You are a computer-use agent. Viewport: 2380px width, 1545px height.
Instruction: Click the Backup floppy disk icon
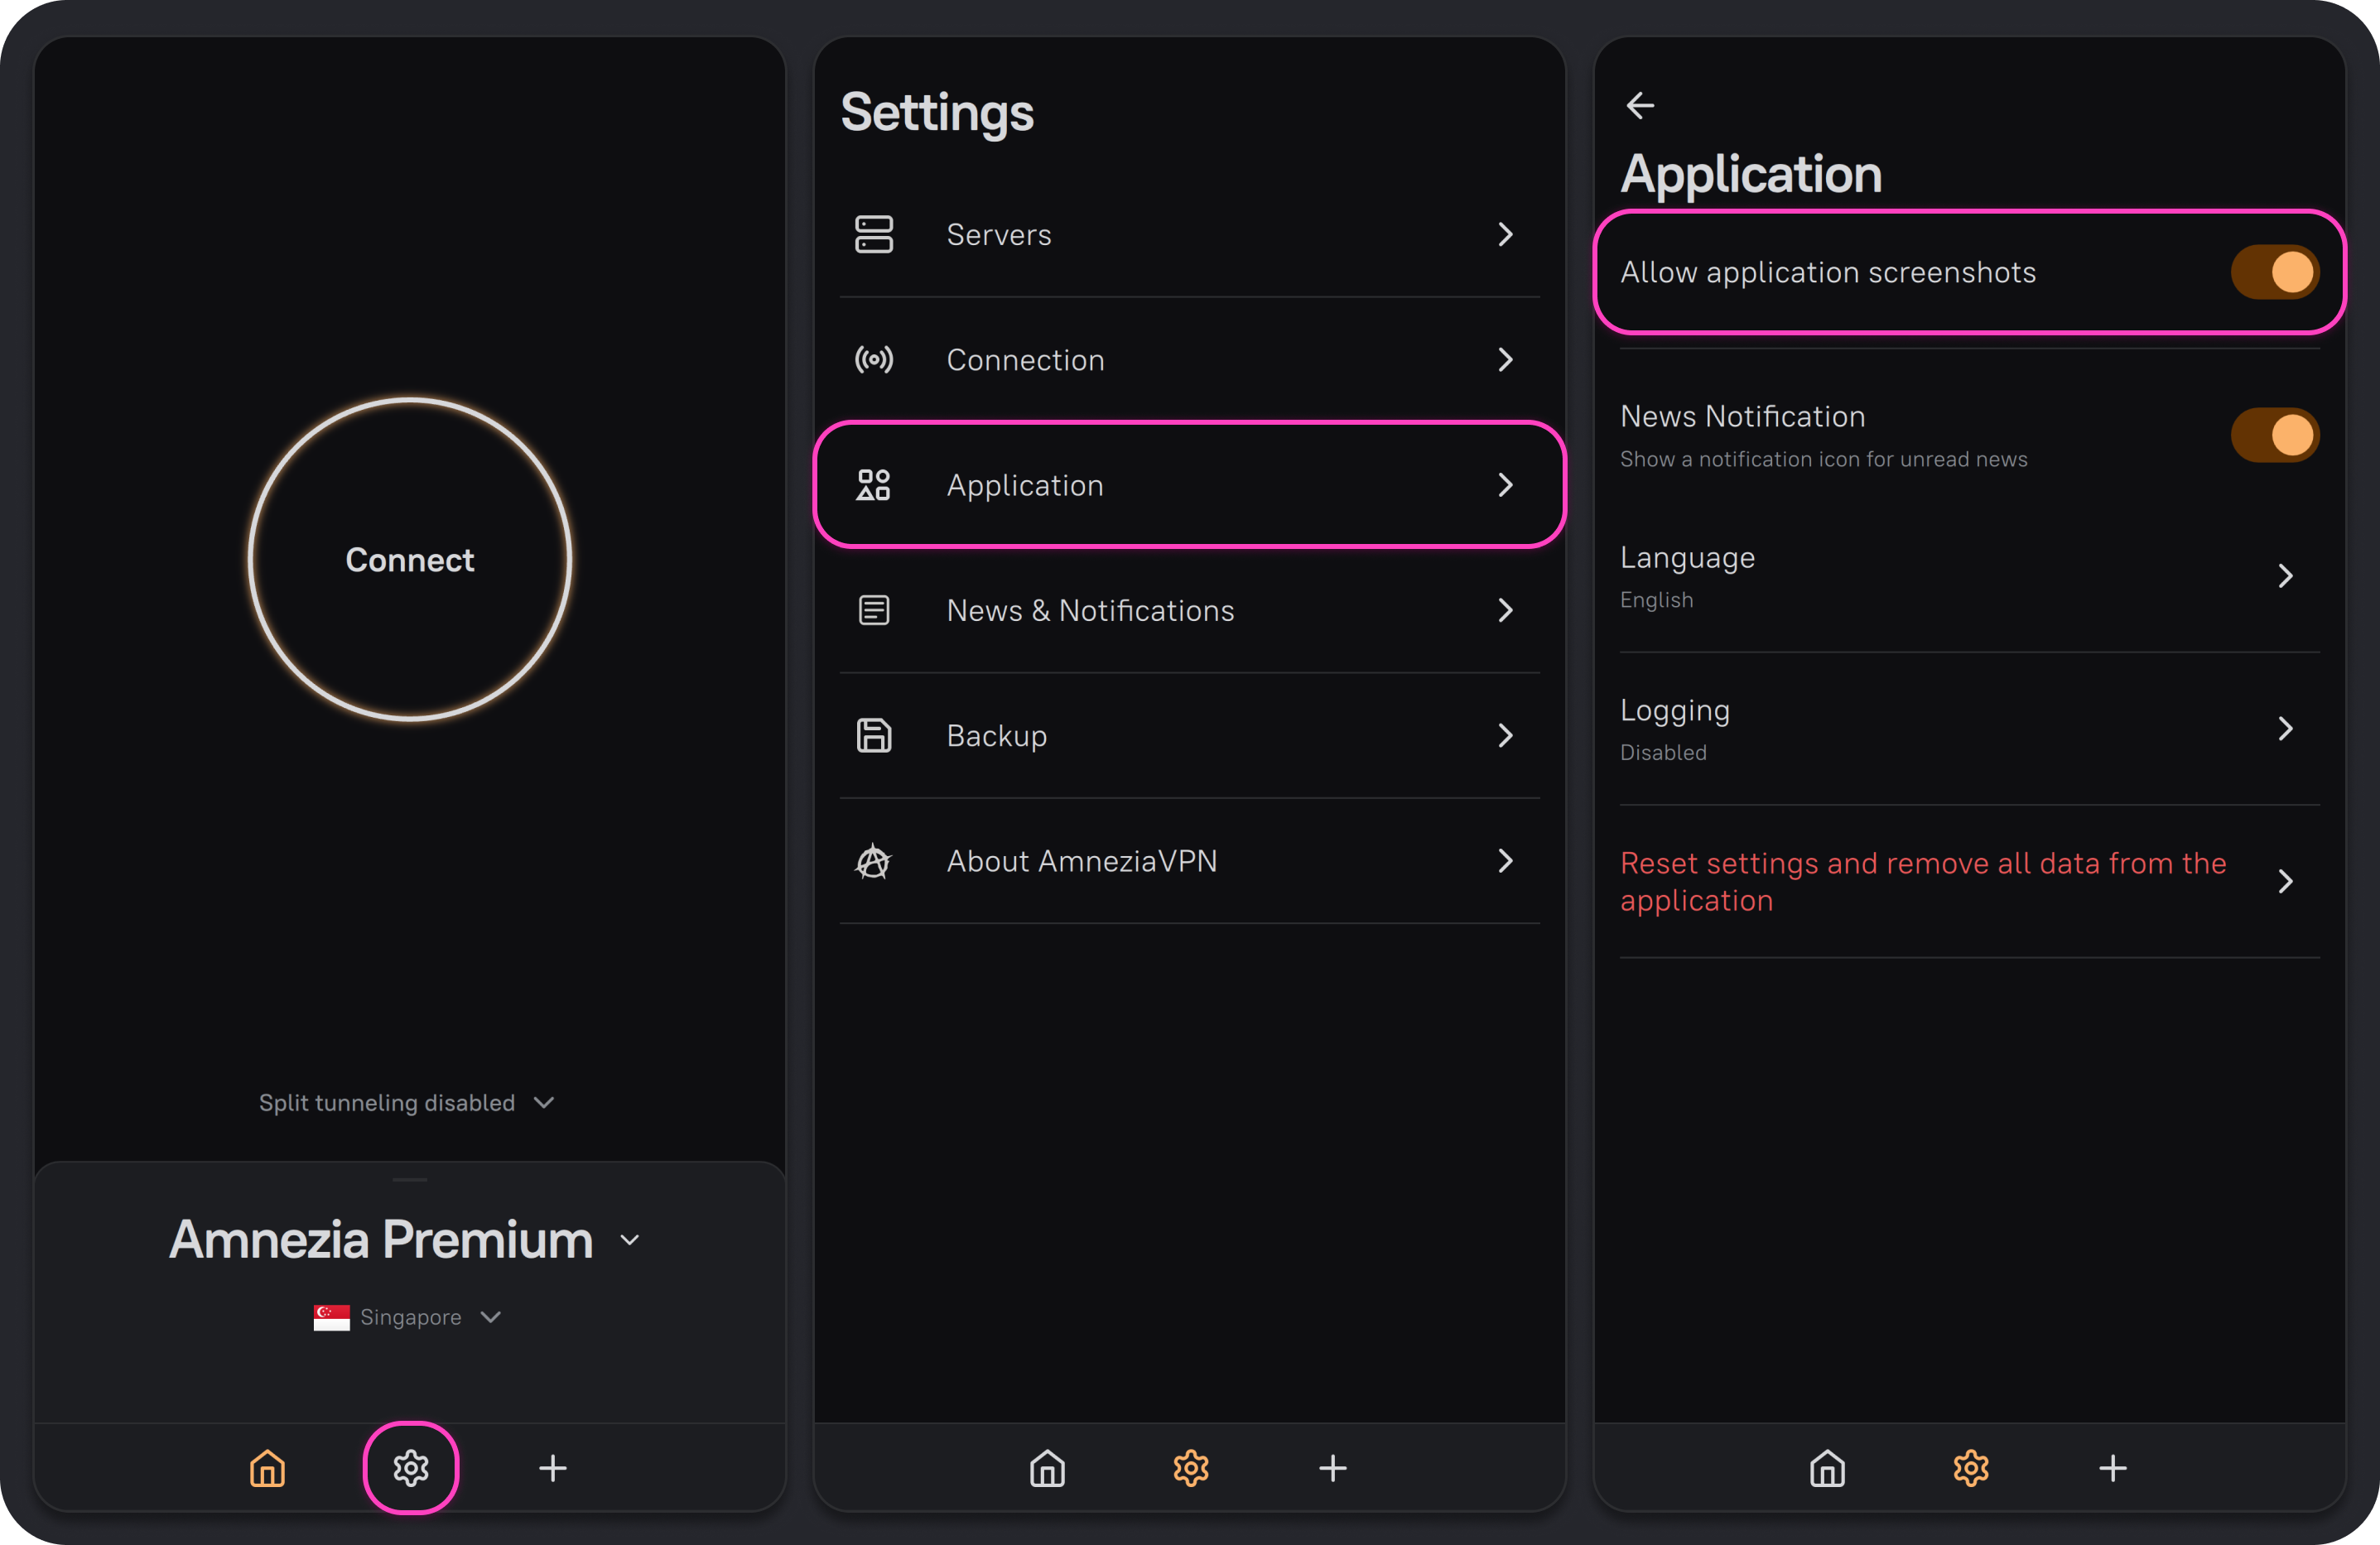(873, 735)
